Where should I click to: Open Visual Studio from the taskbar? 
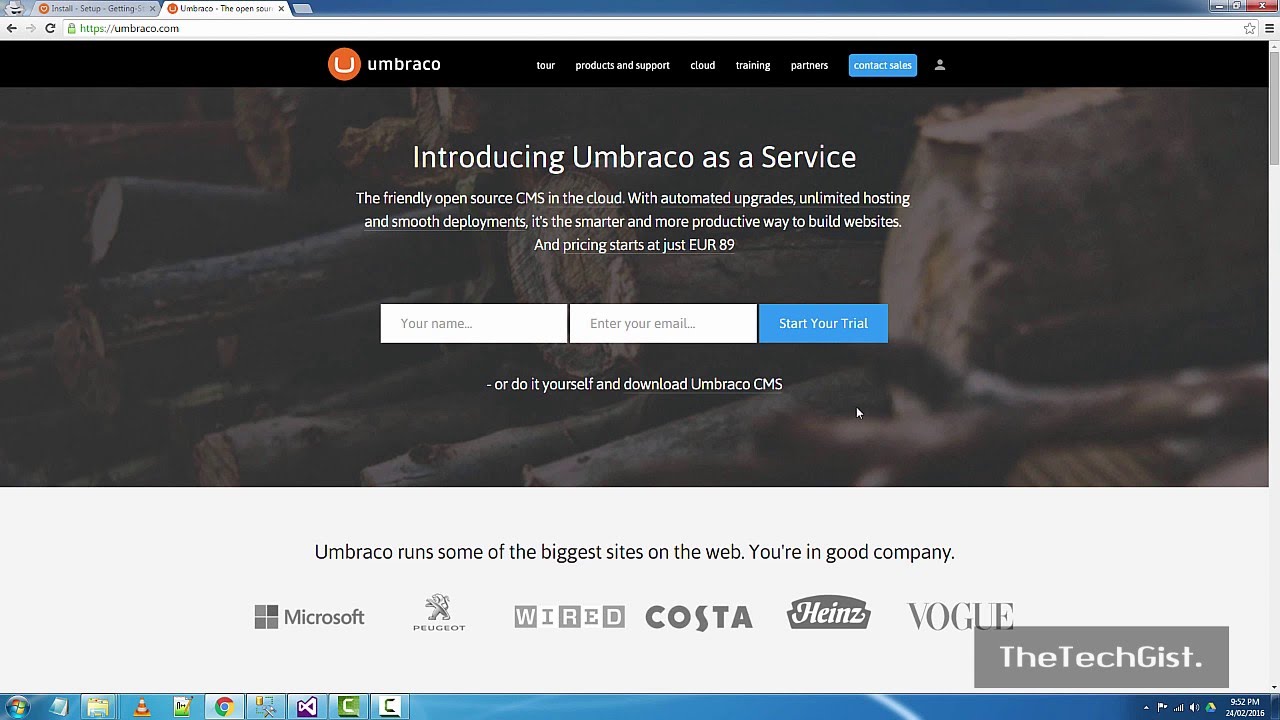pos(307,707)
